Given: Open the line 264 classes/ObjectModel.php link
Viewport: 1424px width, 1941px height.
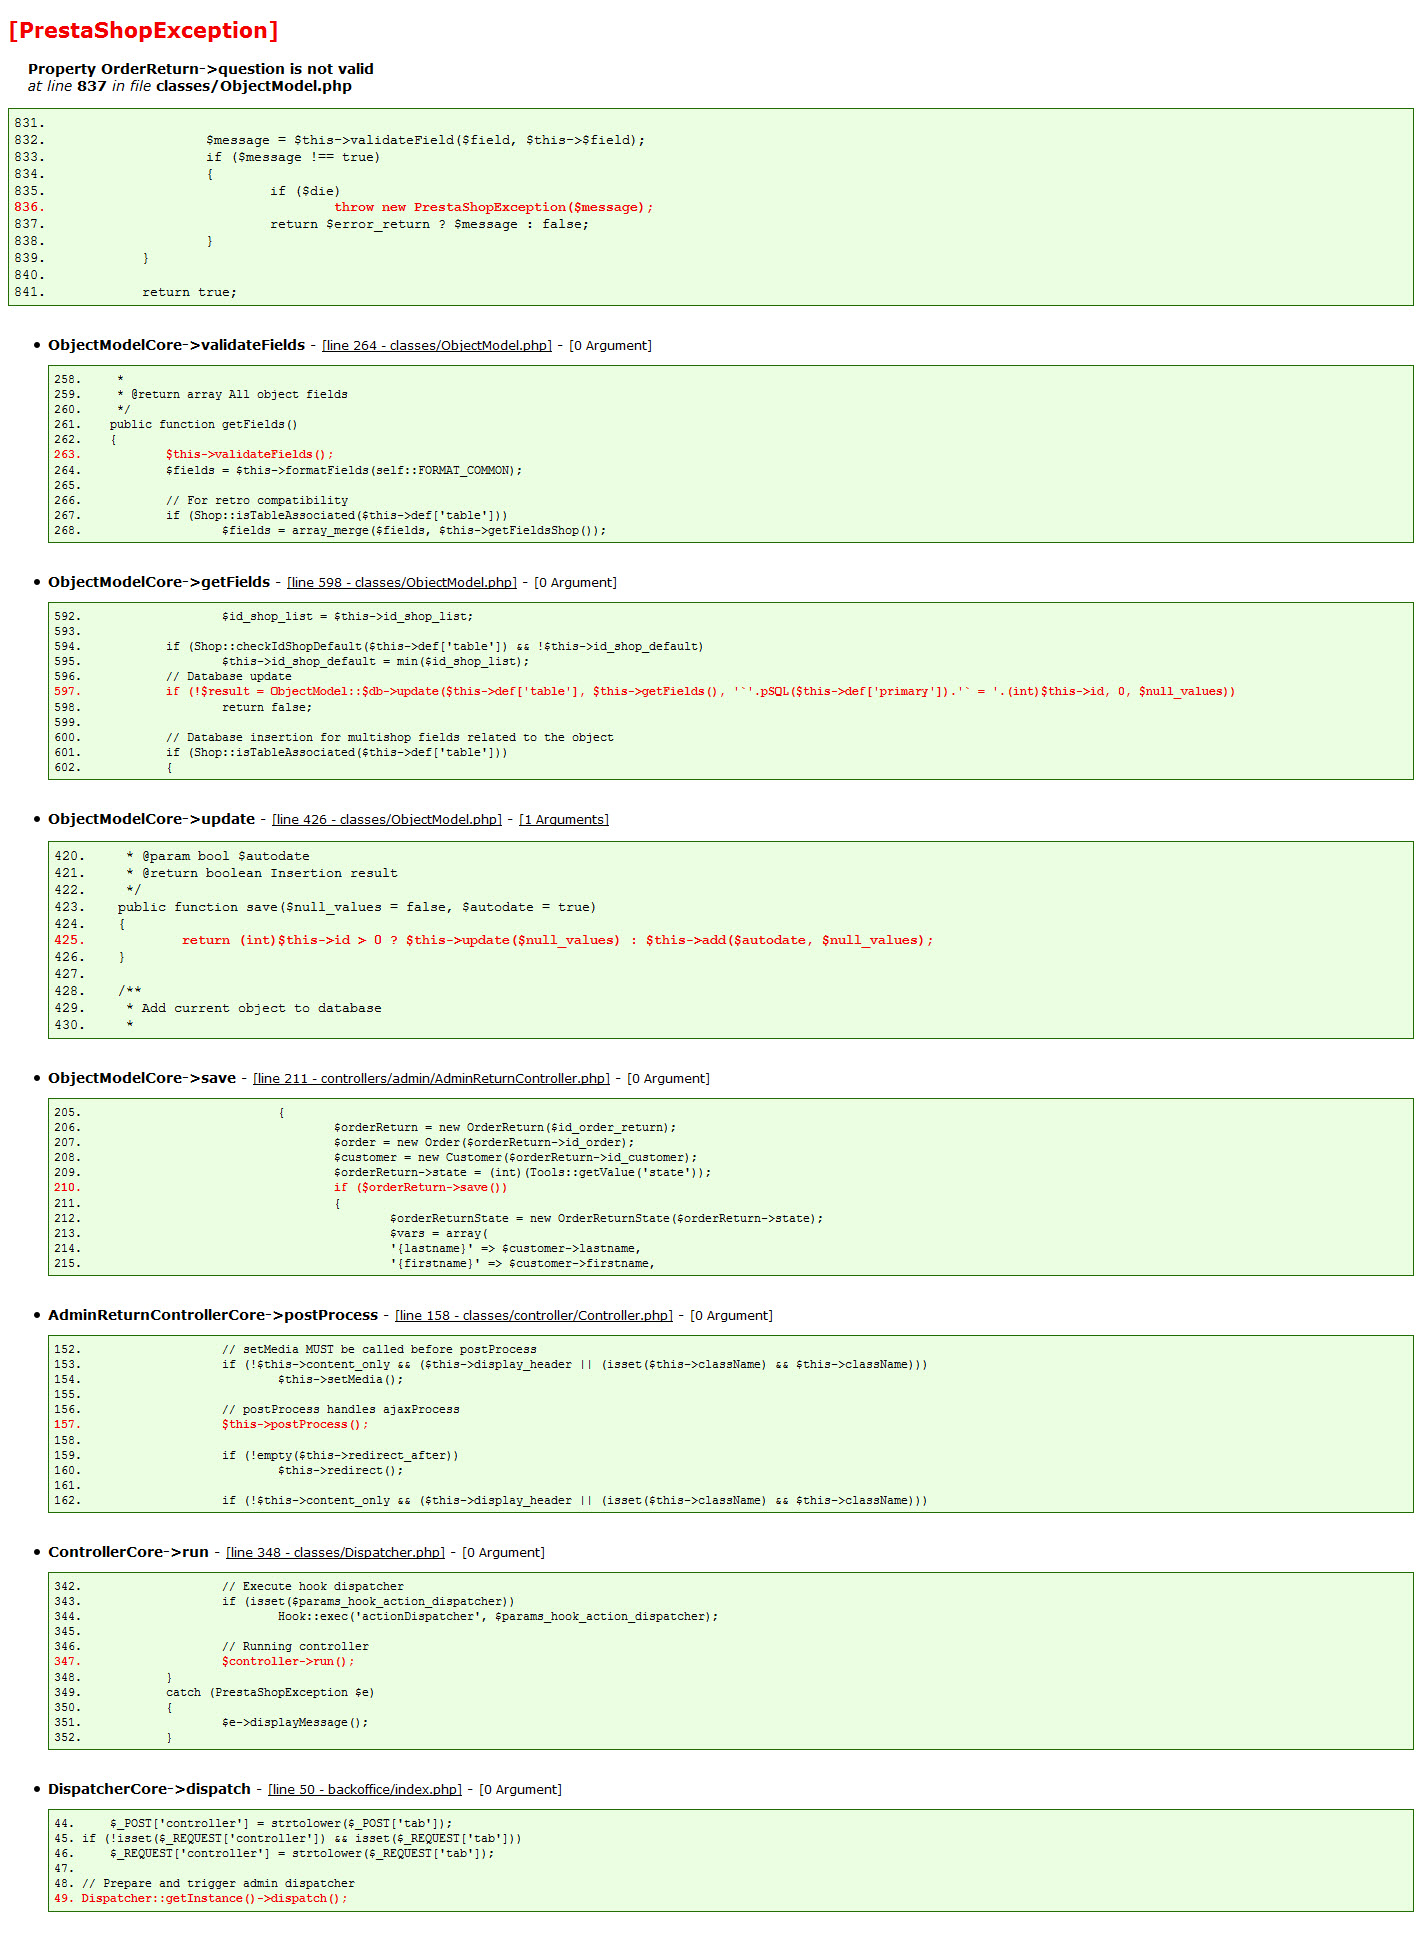Looking at the screenshot, I should click(437, 346).
